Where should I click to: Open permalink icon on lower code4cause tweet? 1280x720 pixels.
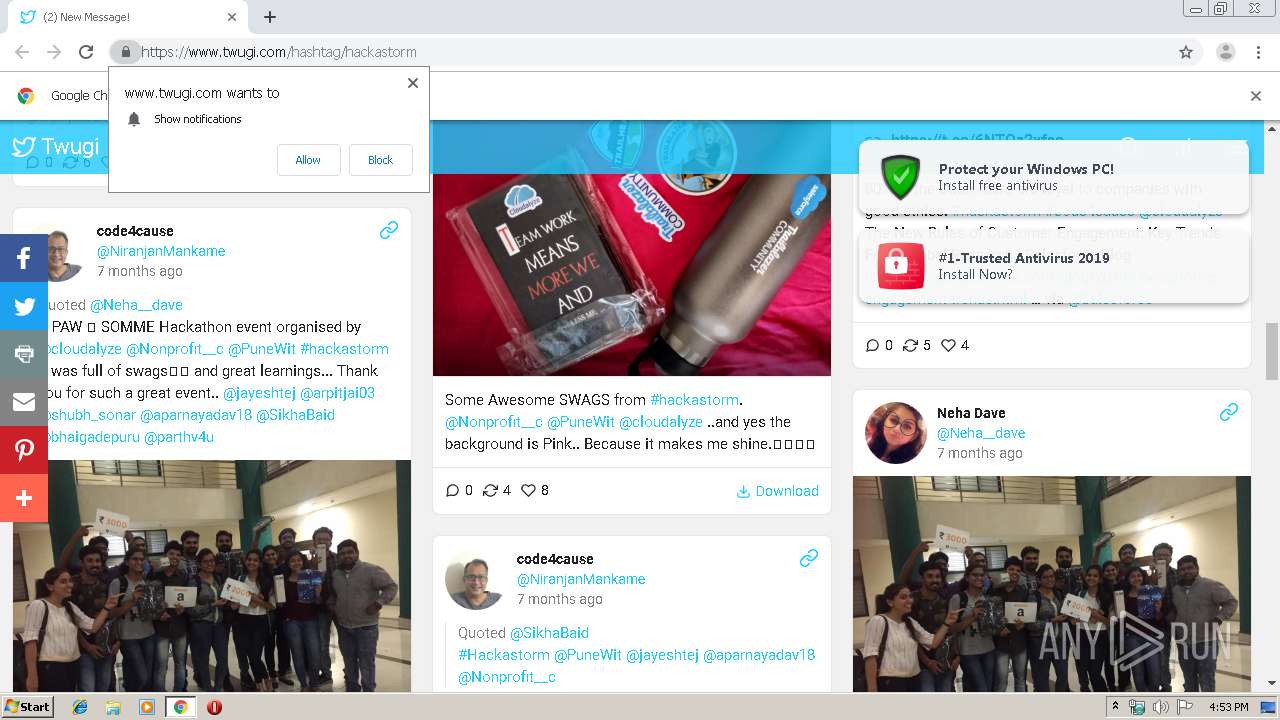click(809, 558)
